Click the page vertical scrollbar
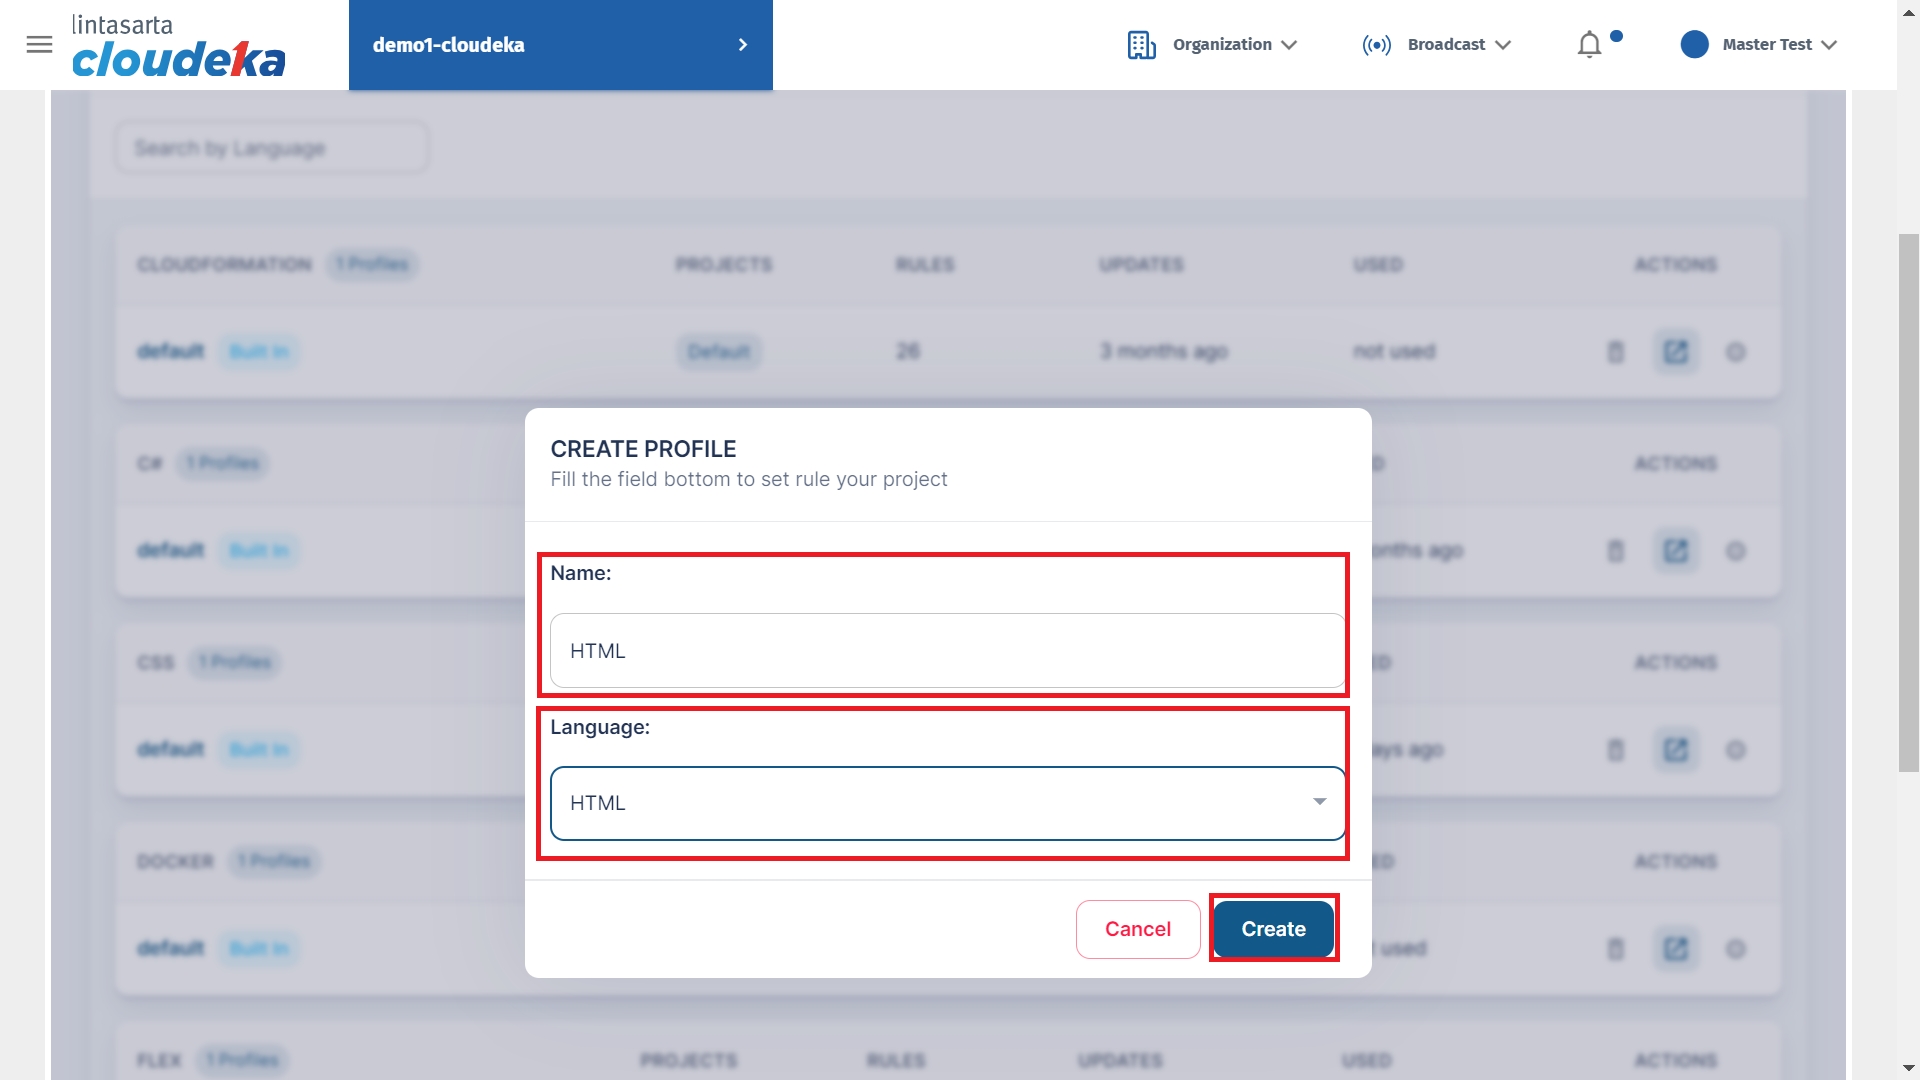The image size is (1920, 1080). pyautogui.click(x=1908, y=500)
